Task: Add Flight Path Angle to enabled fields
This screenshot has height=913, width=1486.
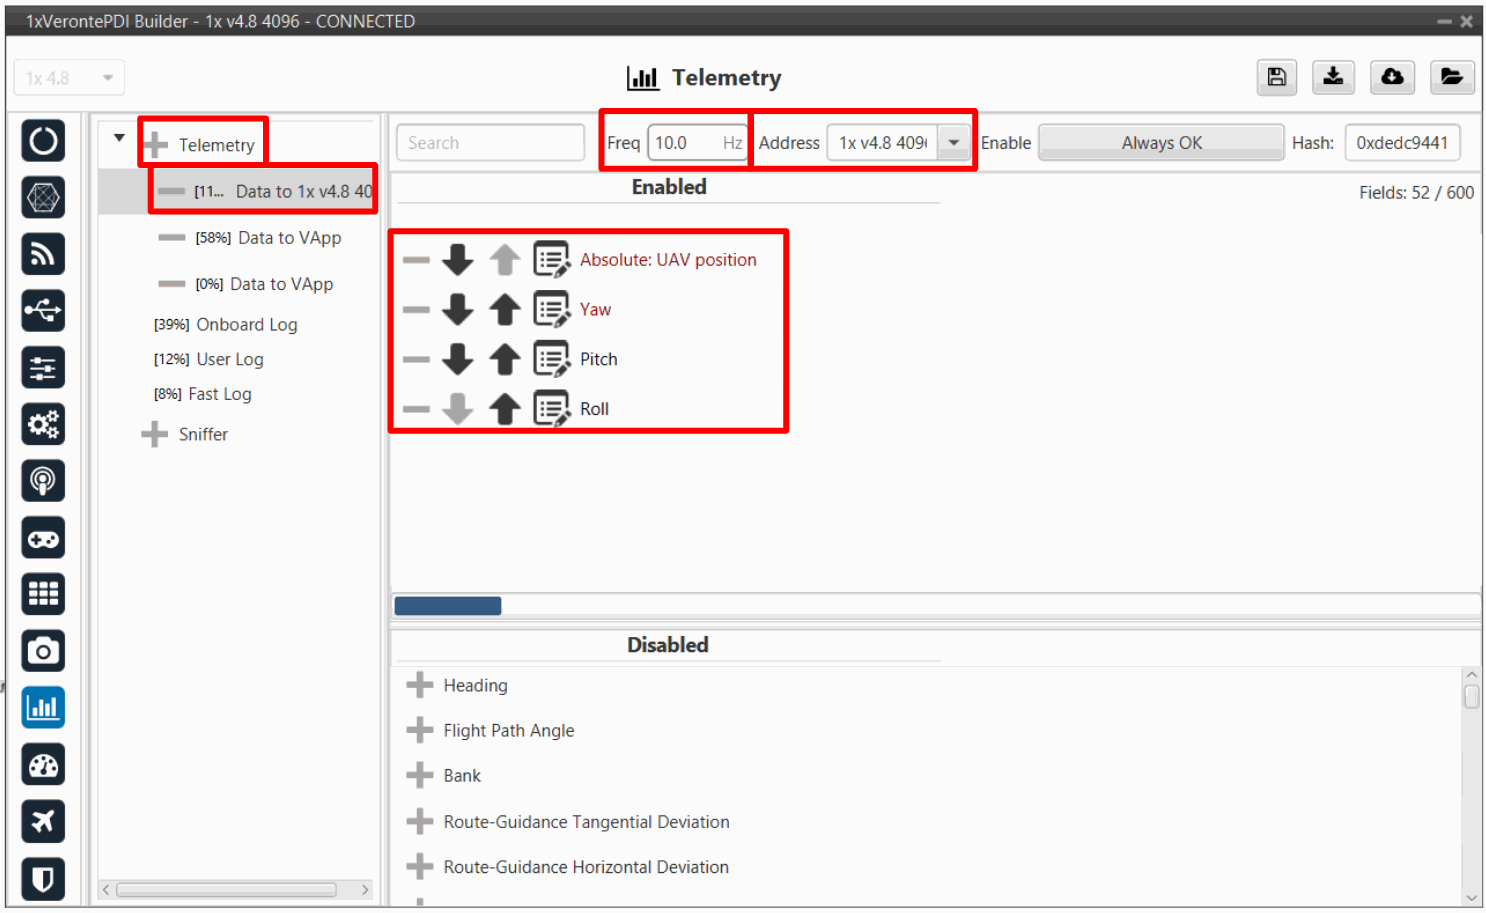Action: 420,731
